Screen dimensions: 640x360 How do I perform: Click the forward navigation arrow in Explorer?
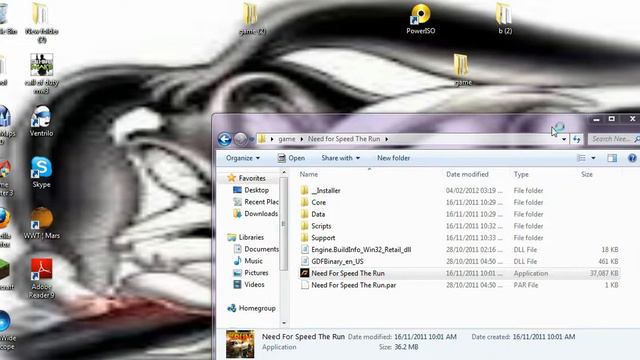[x=240, y=139]
